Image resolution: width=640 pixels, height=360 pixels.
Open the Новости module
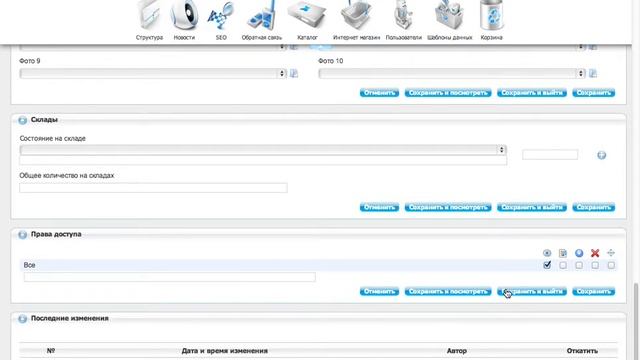(x=184, y=20)
